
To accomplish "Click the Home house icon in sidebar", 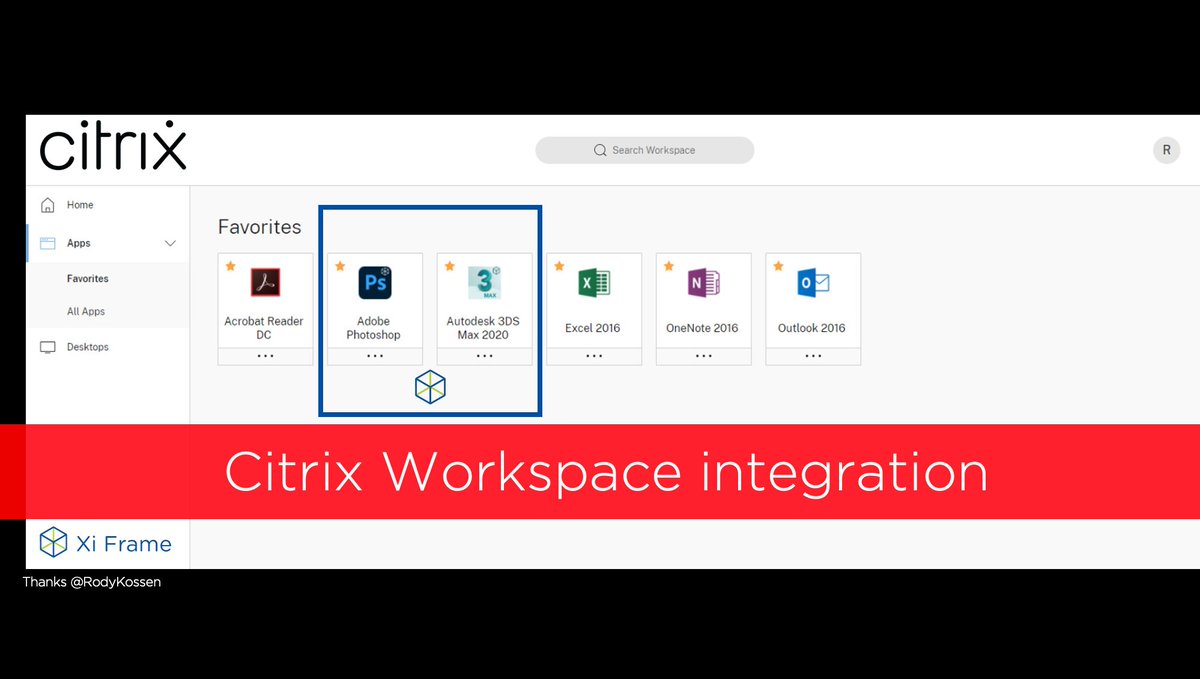I will coord(47,205).
